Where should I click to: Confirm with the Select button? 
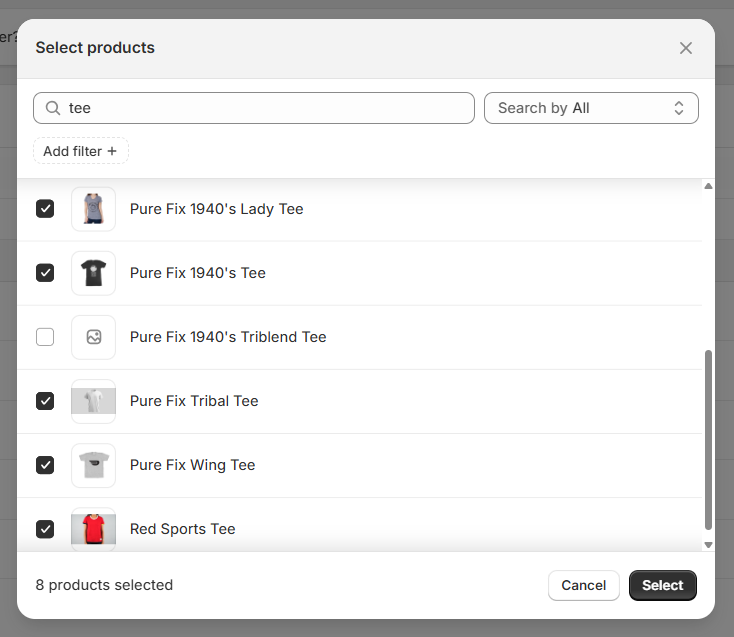[x=662, y=585]
